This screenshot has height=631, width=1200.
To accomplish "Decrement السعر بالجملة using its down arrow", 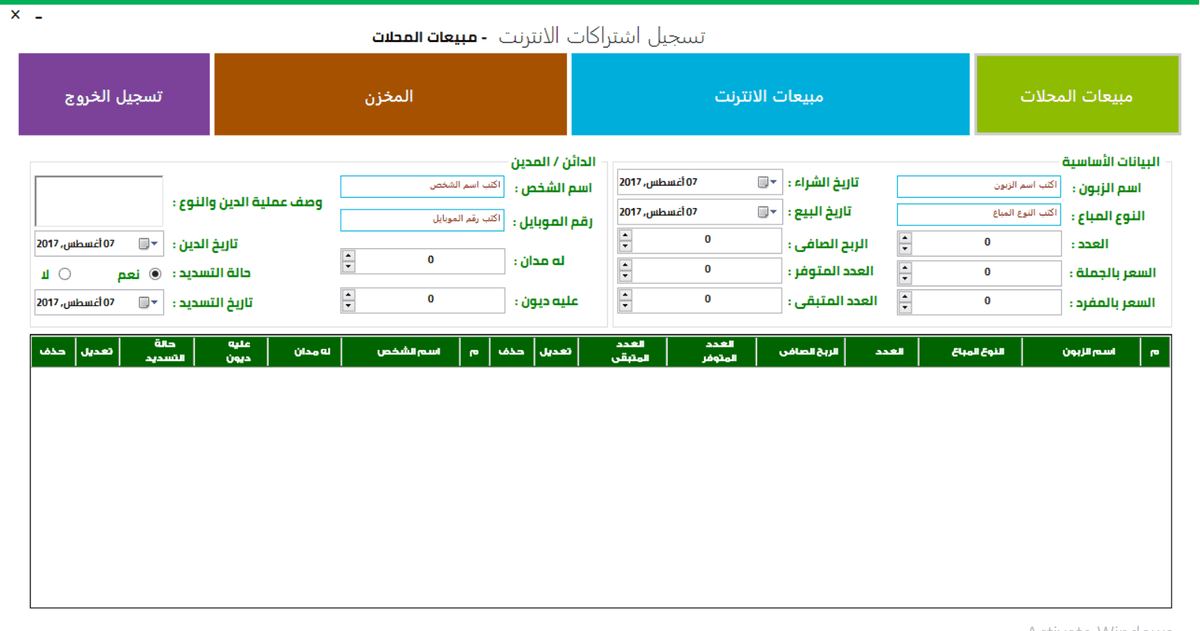I will [x=907, y=277].
